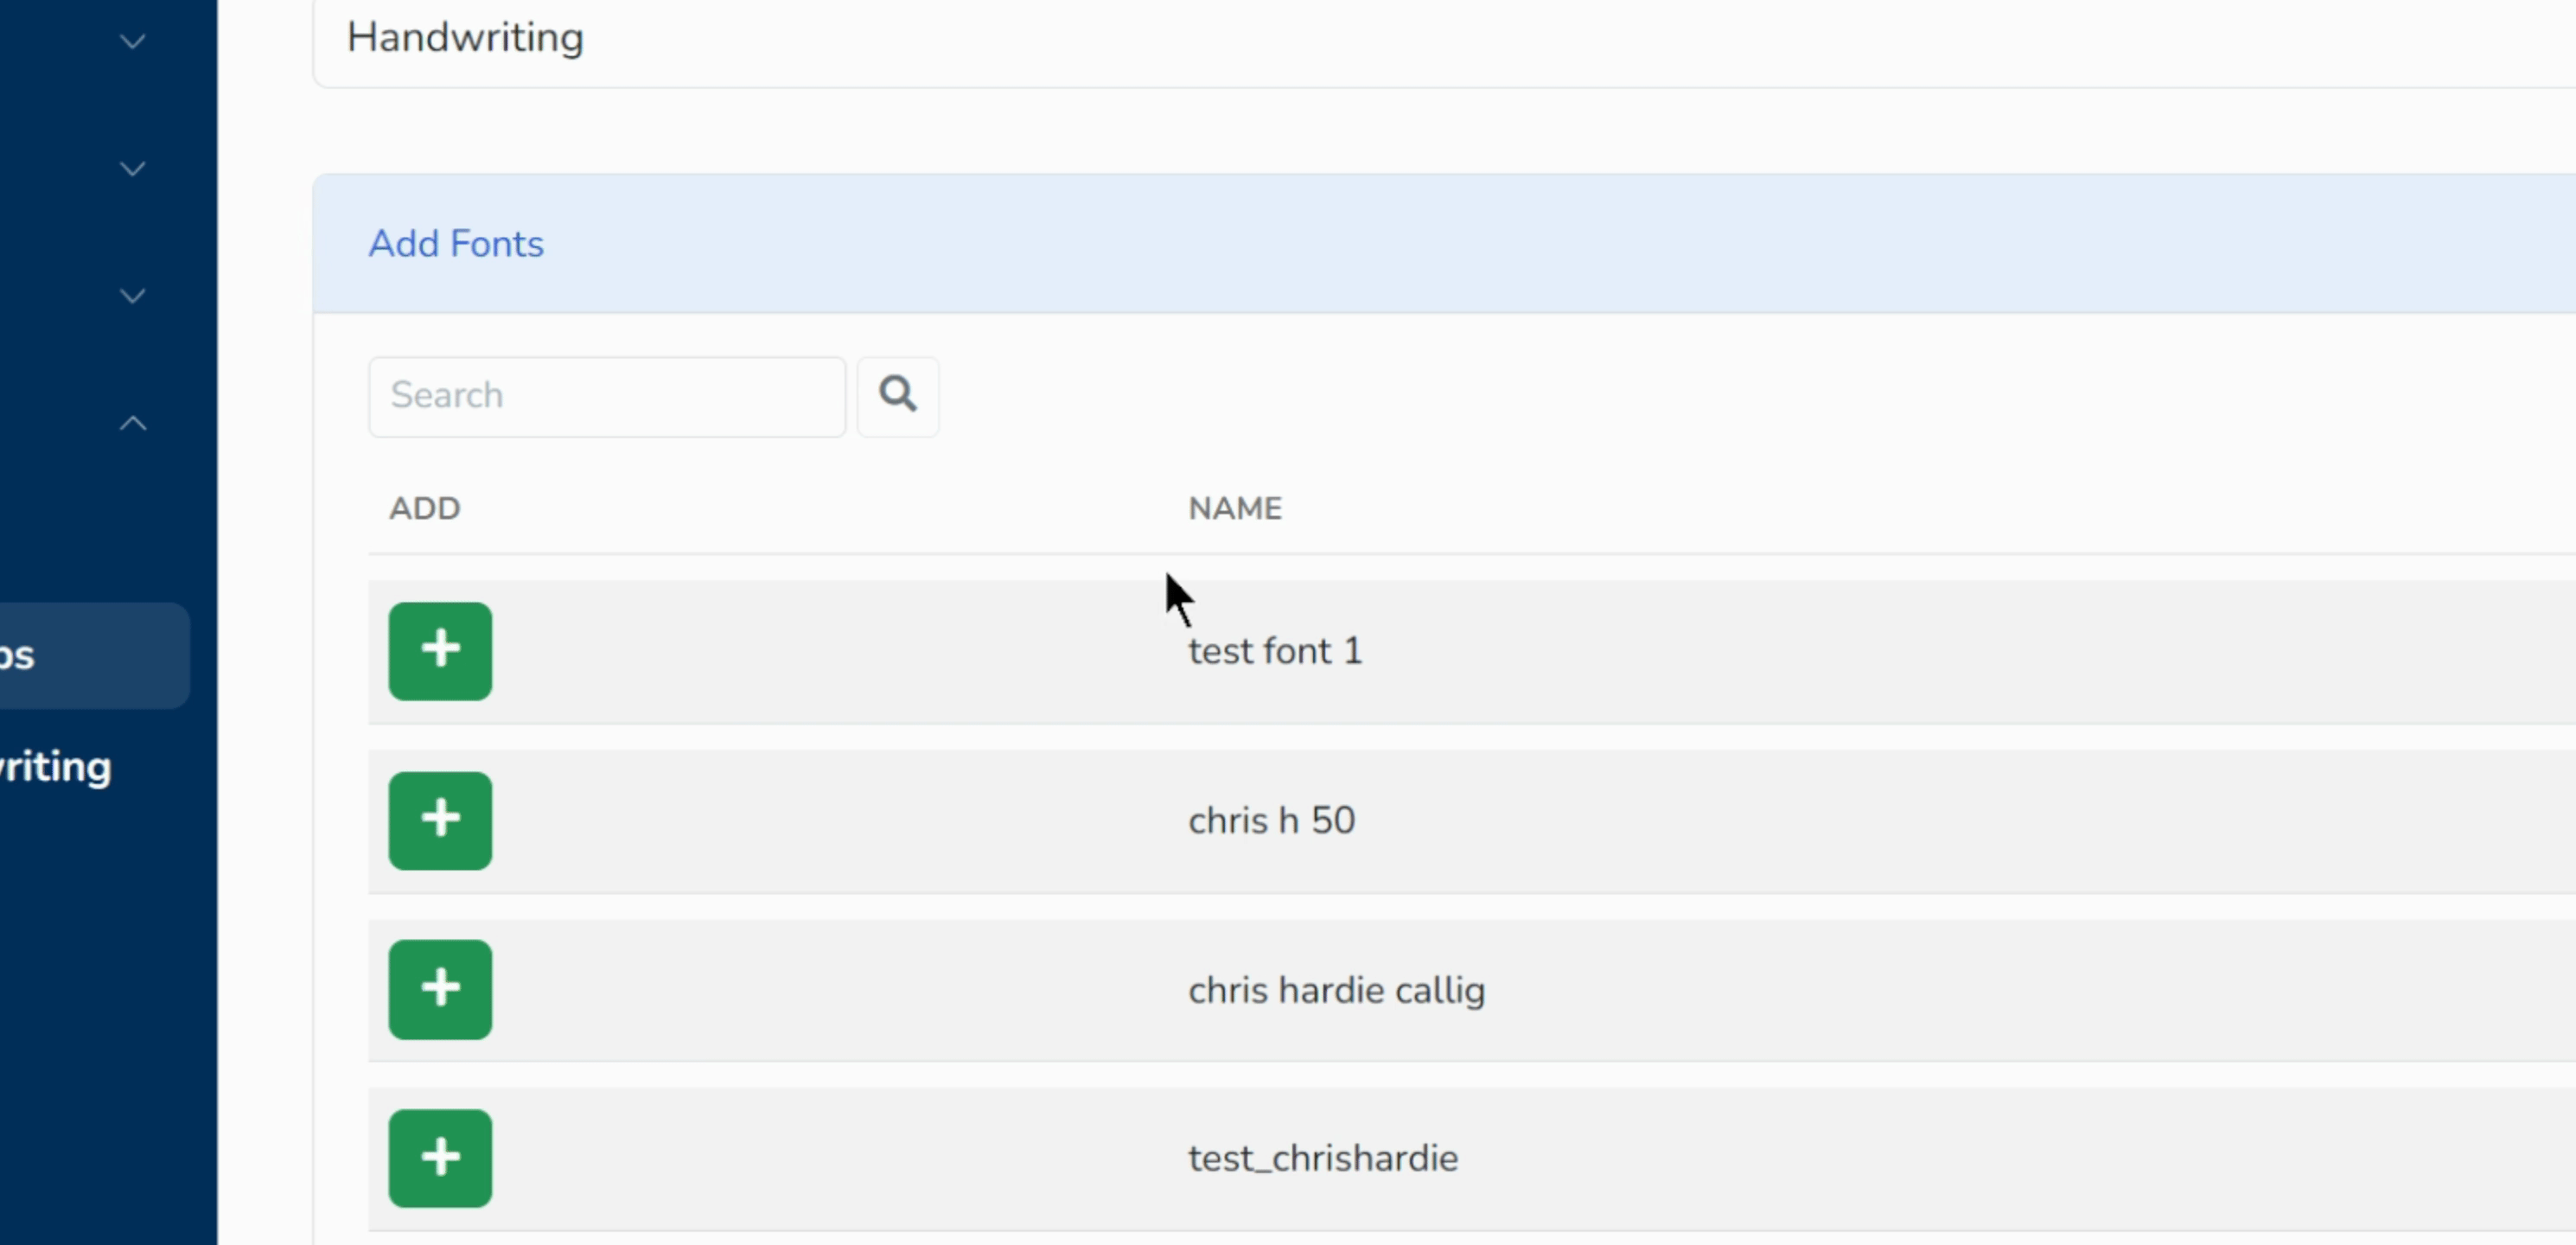The image size is (2576, 1245).
Task: Expand the second sidebar chevron
Action: pyautogui.click(x=133, y=169)
